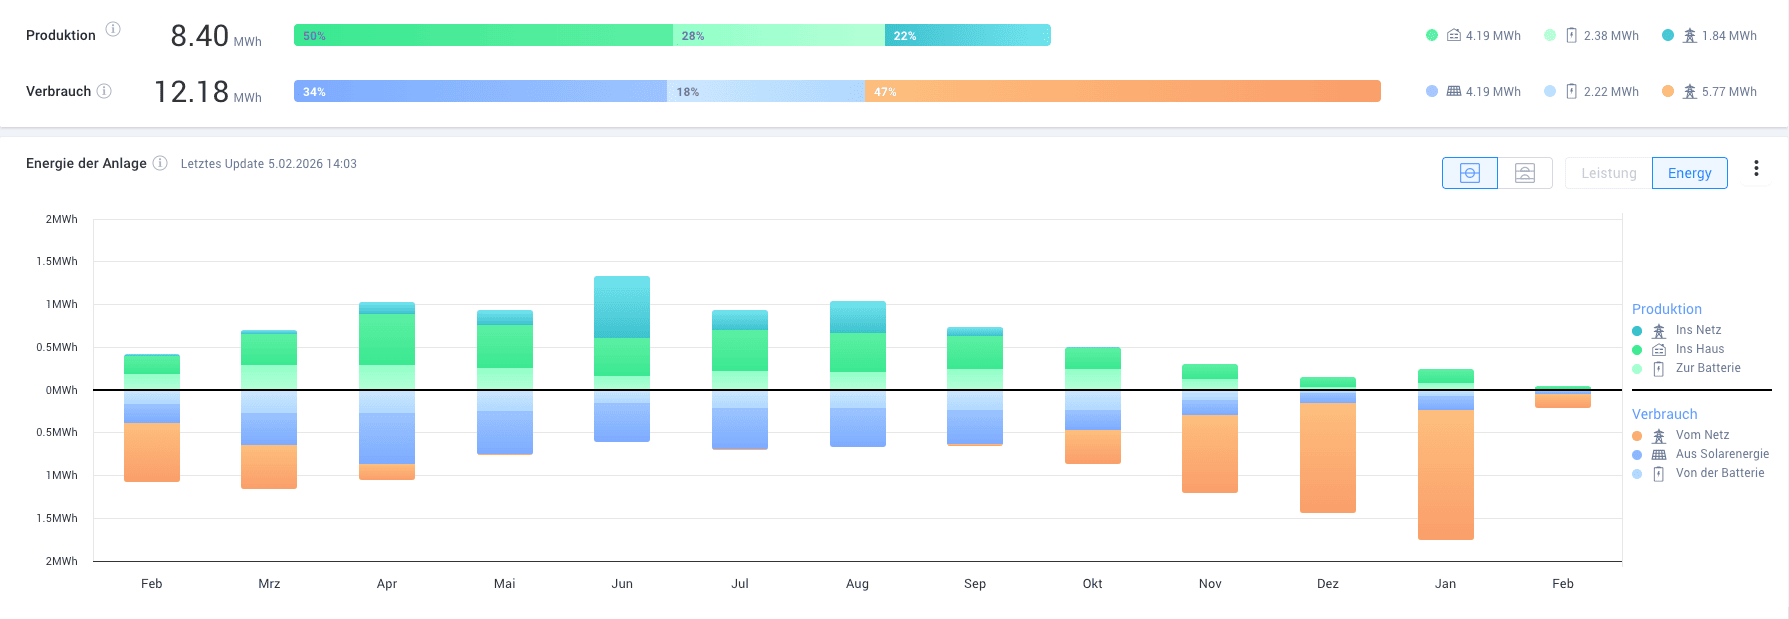This screenshot has height=619, width=1789.
Task: Click the grid pylon icon beside 1.84 MWh
Action: (x=1689, y=35)
